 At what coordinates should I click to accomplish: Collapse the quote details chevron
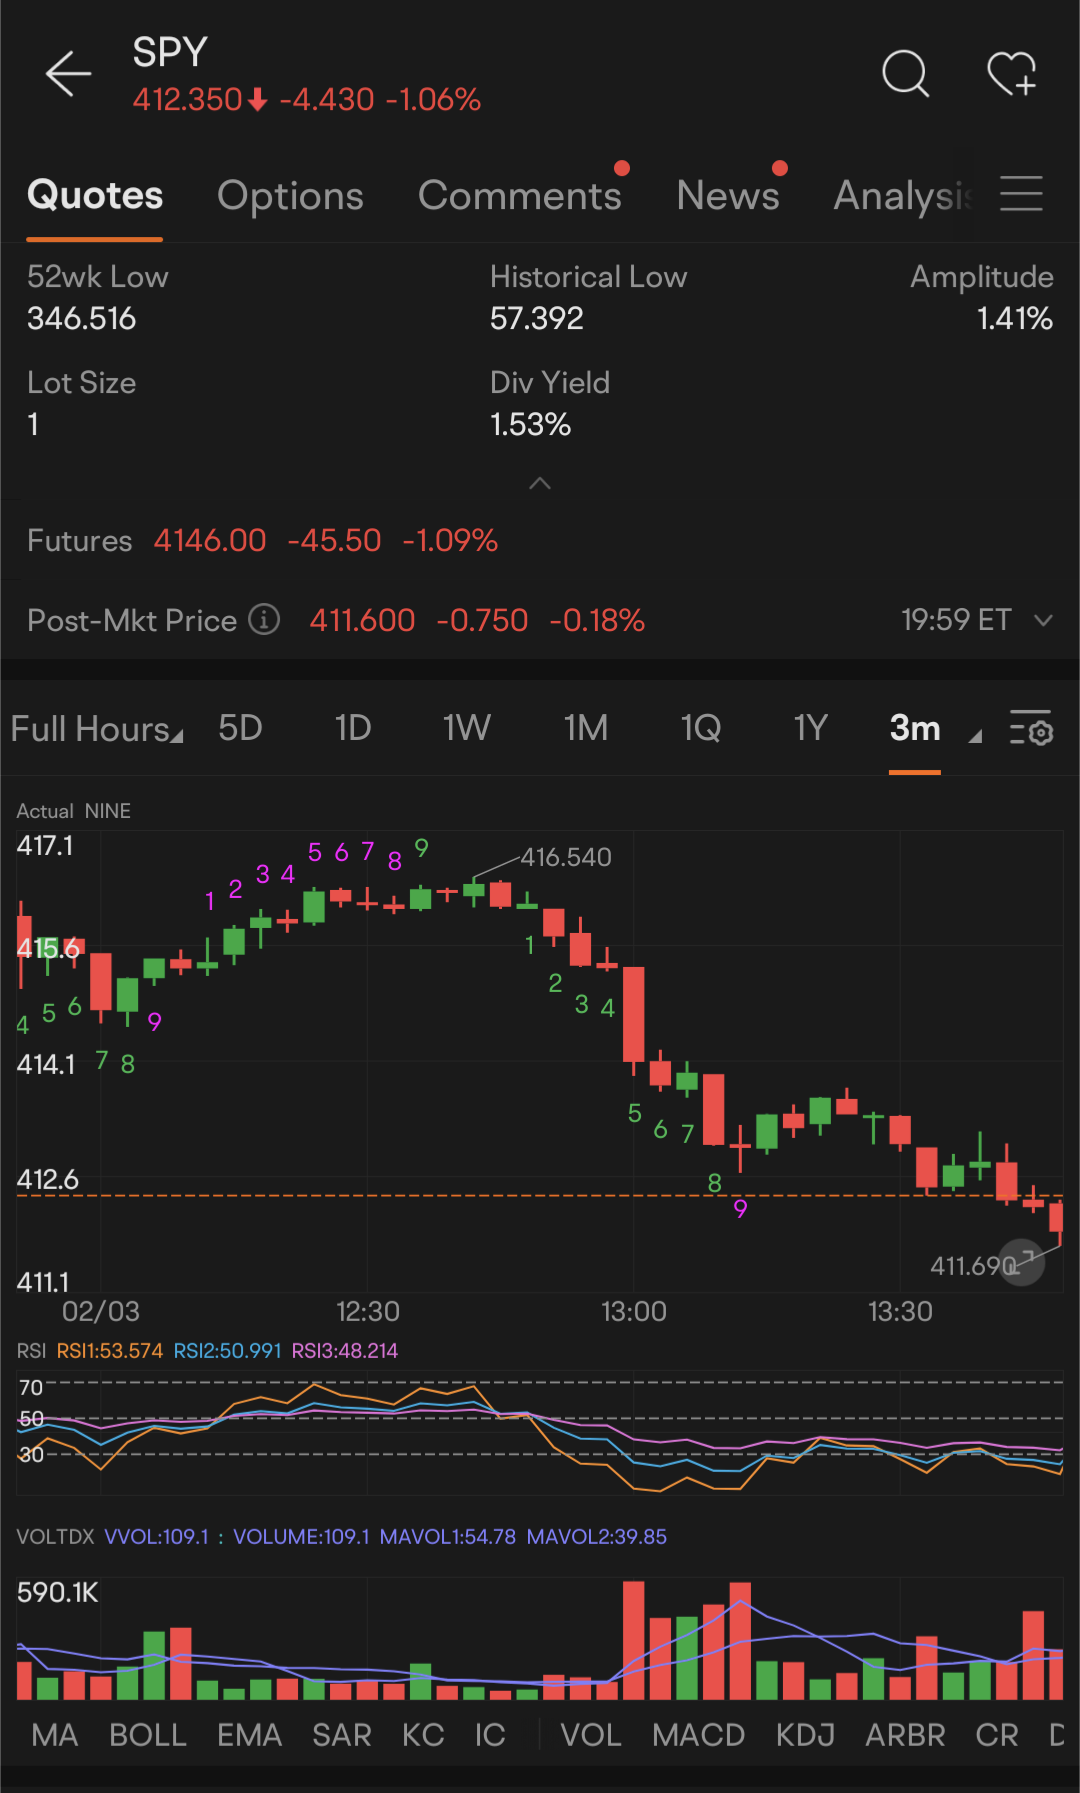coord(540,484)
